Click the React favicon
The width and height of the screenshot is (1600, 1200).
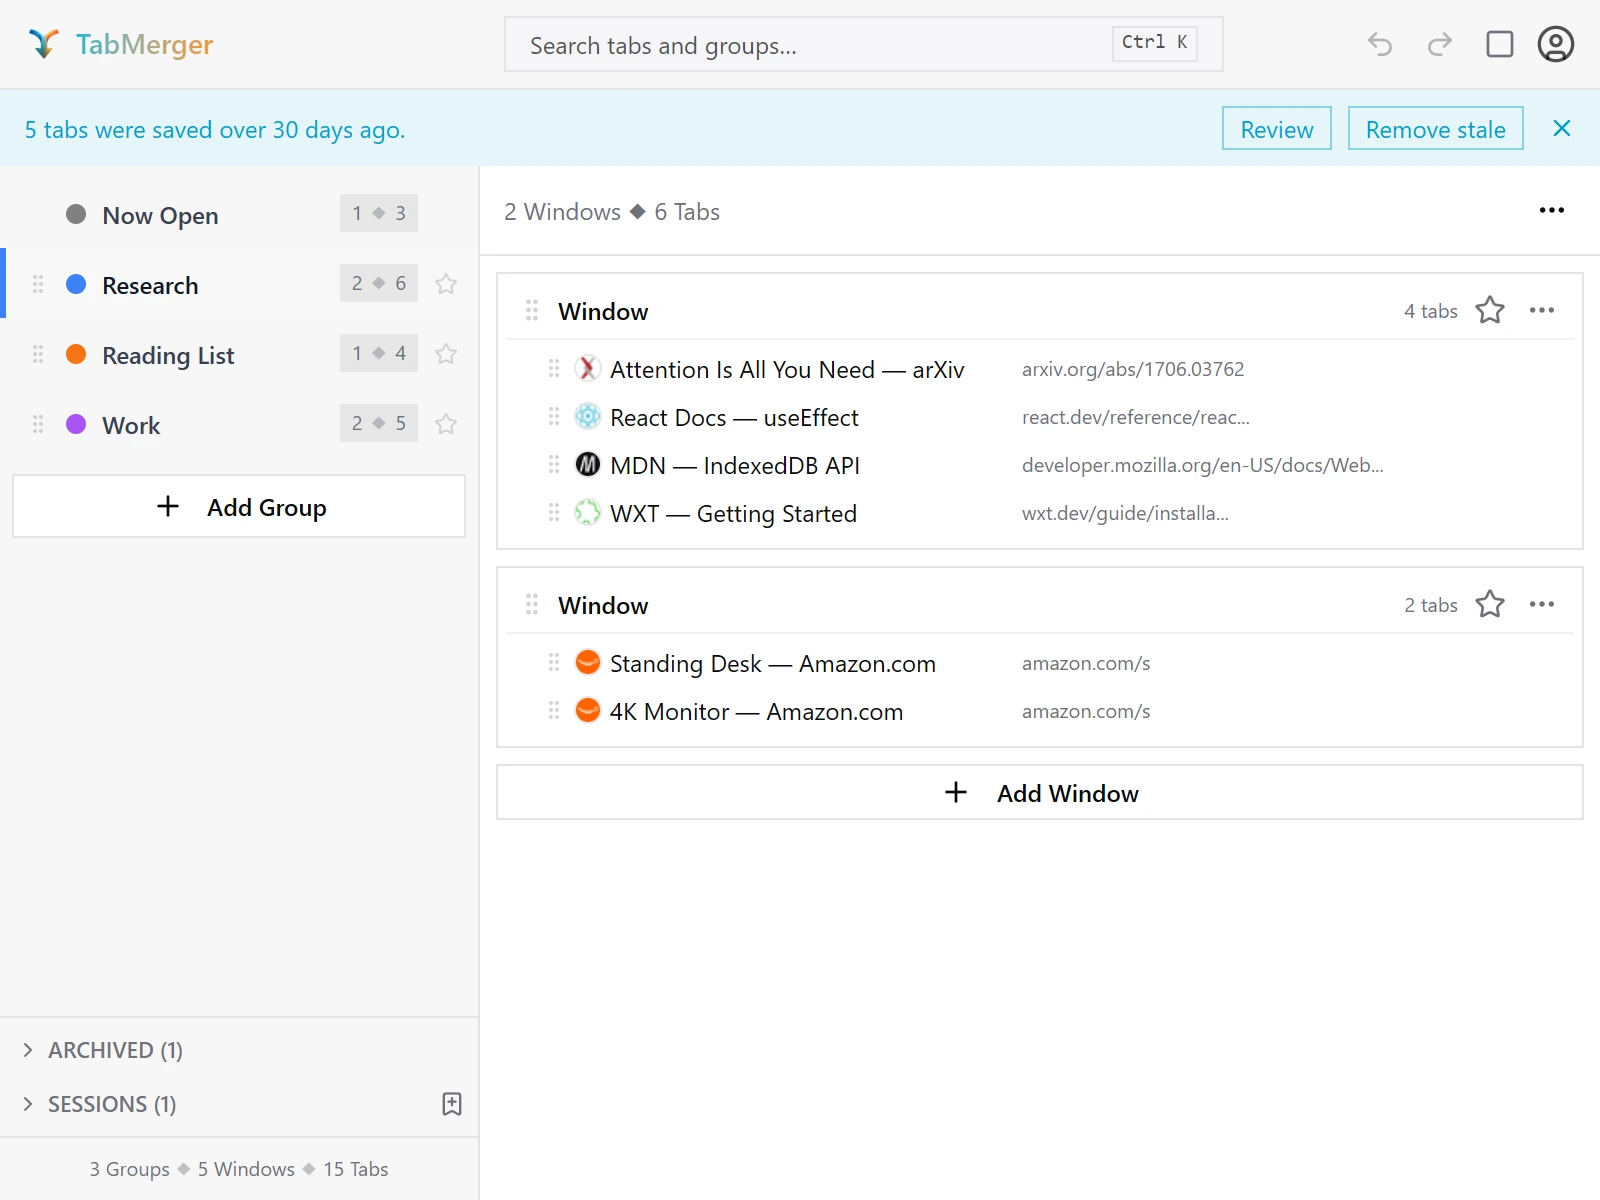(x=588, y=416)
